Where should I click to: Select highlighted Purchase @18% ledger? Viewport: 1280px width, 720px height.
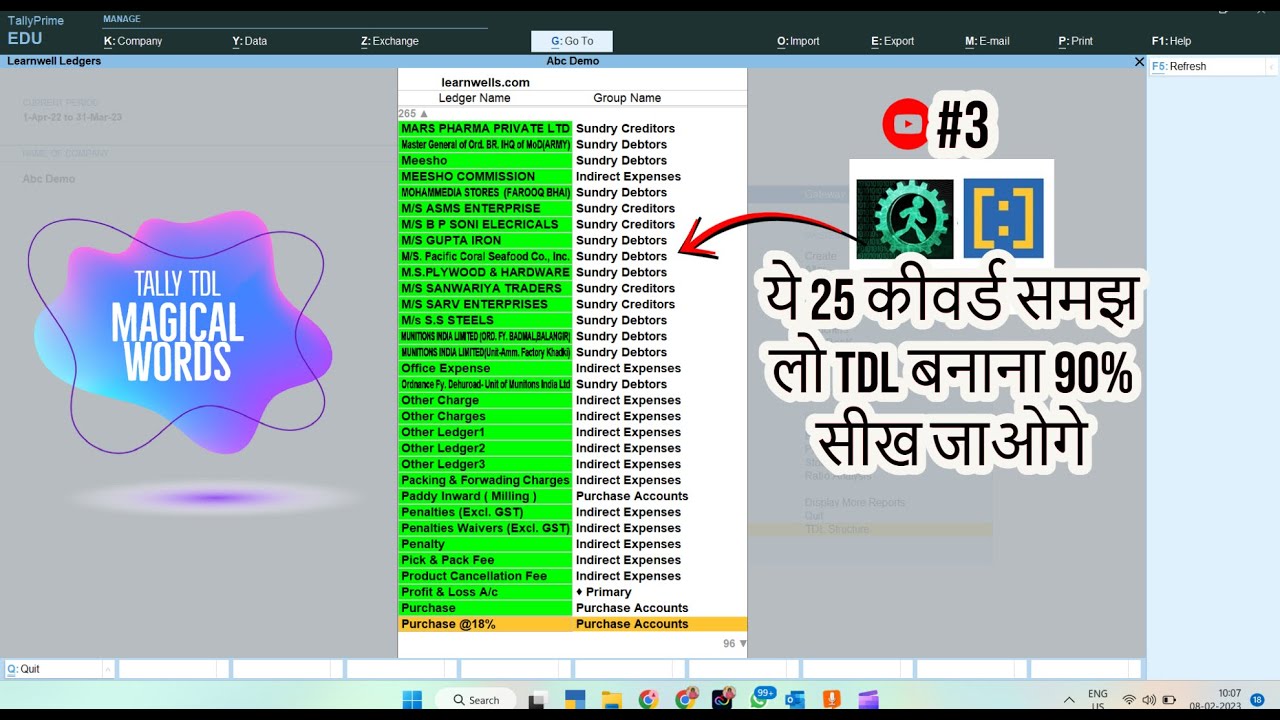click(x=572, y=624)
